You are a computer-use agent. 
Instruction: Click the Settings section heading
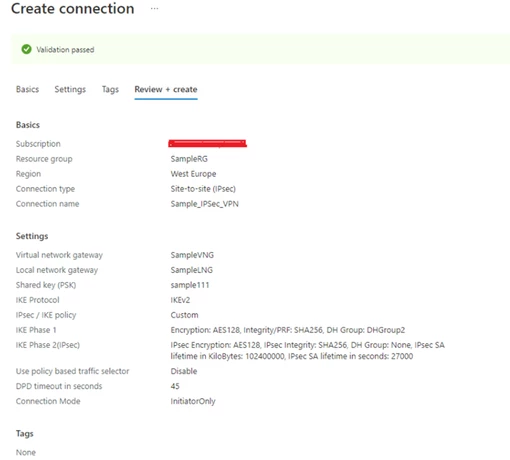[x=32, y=236]
